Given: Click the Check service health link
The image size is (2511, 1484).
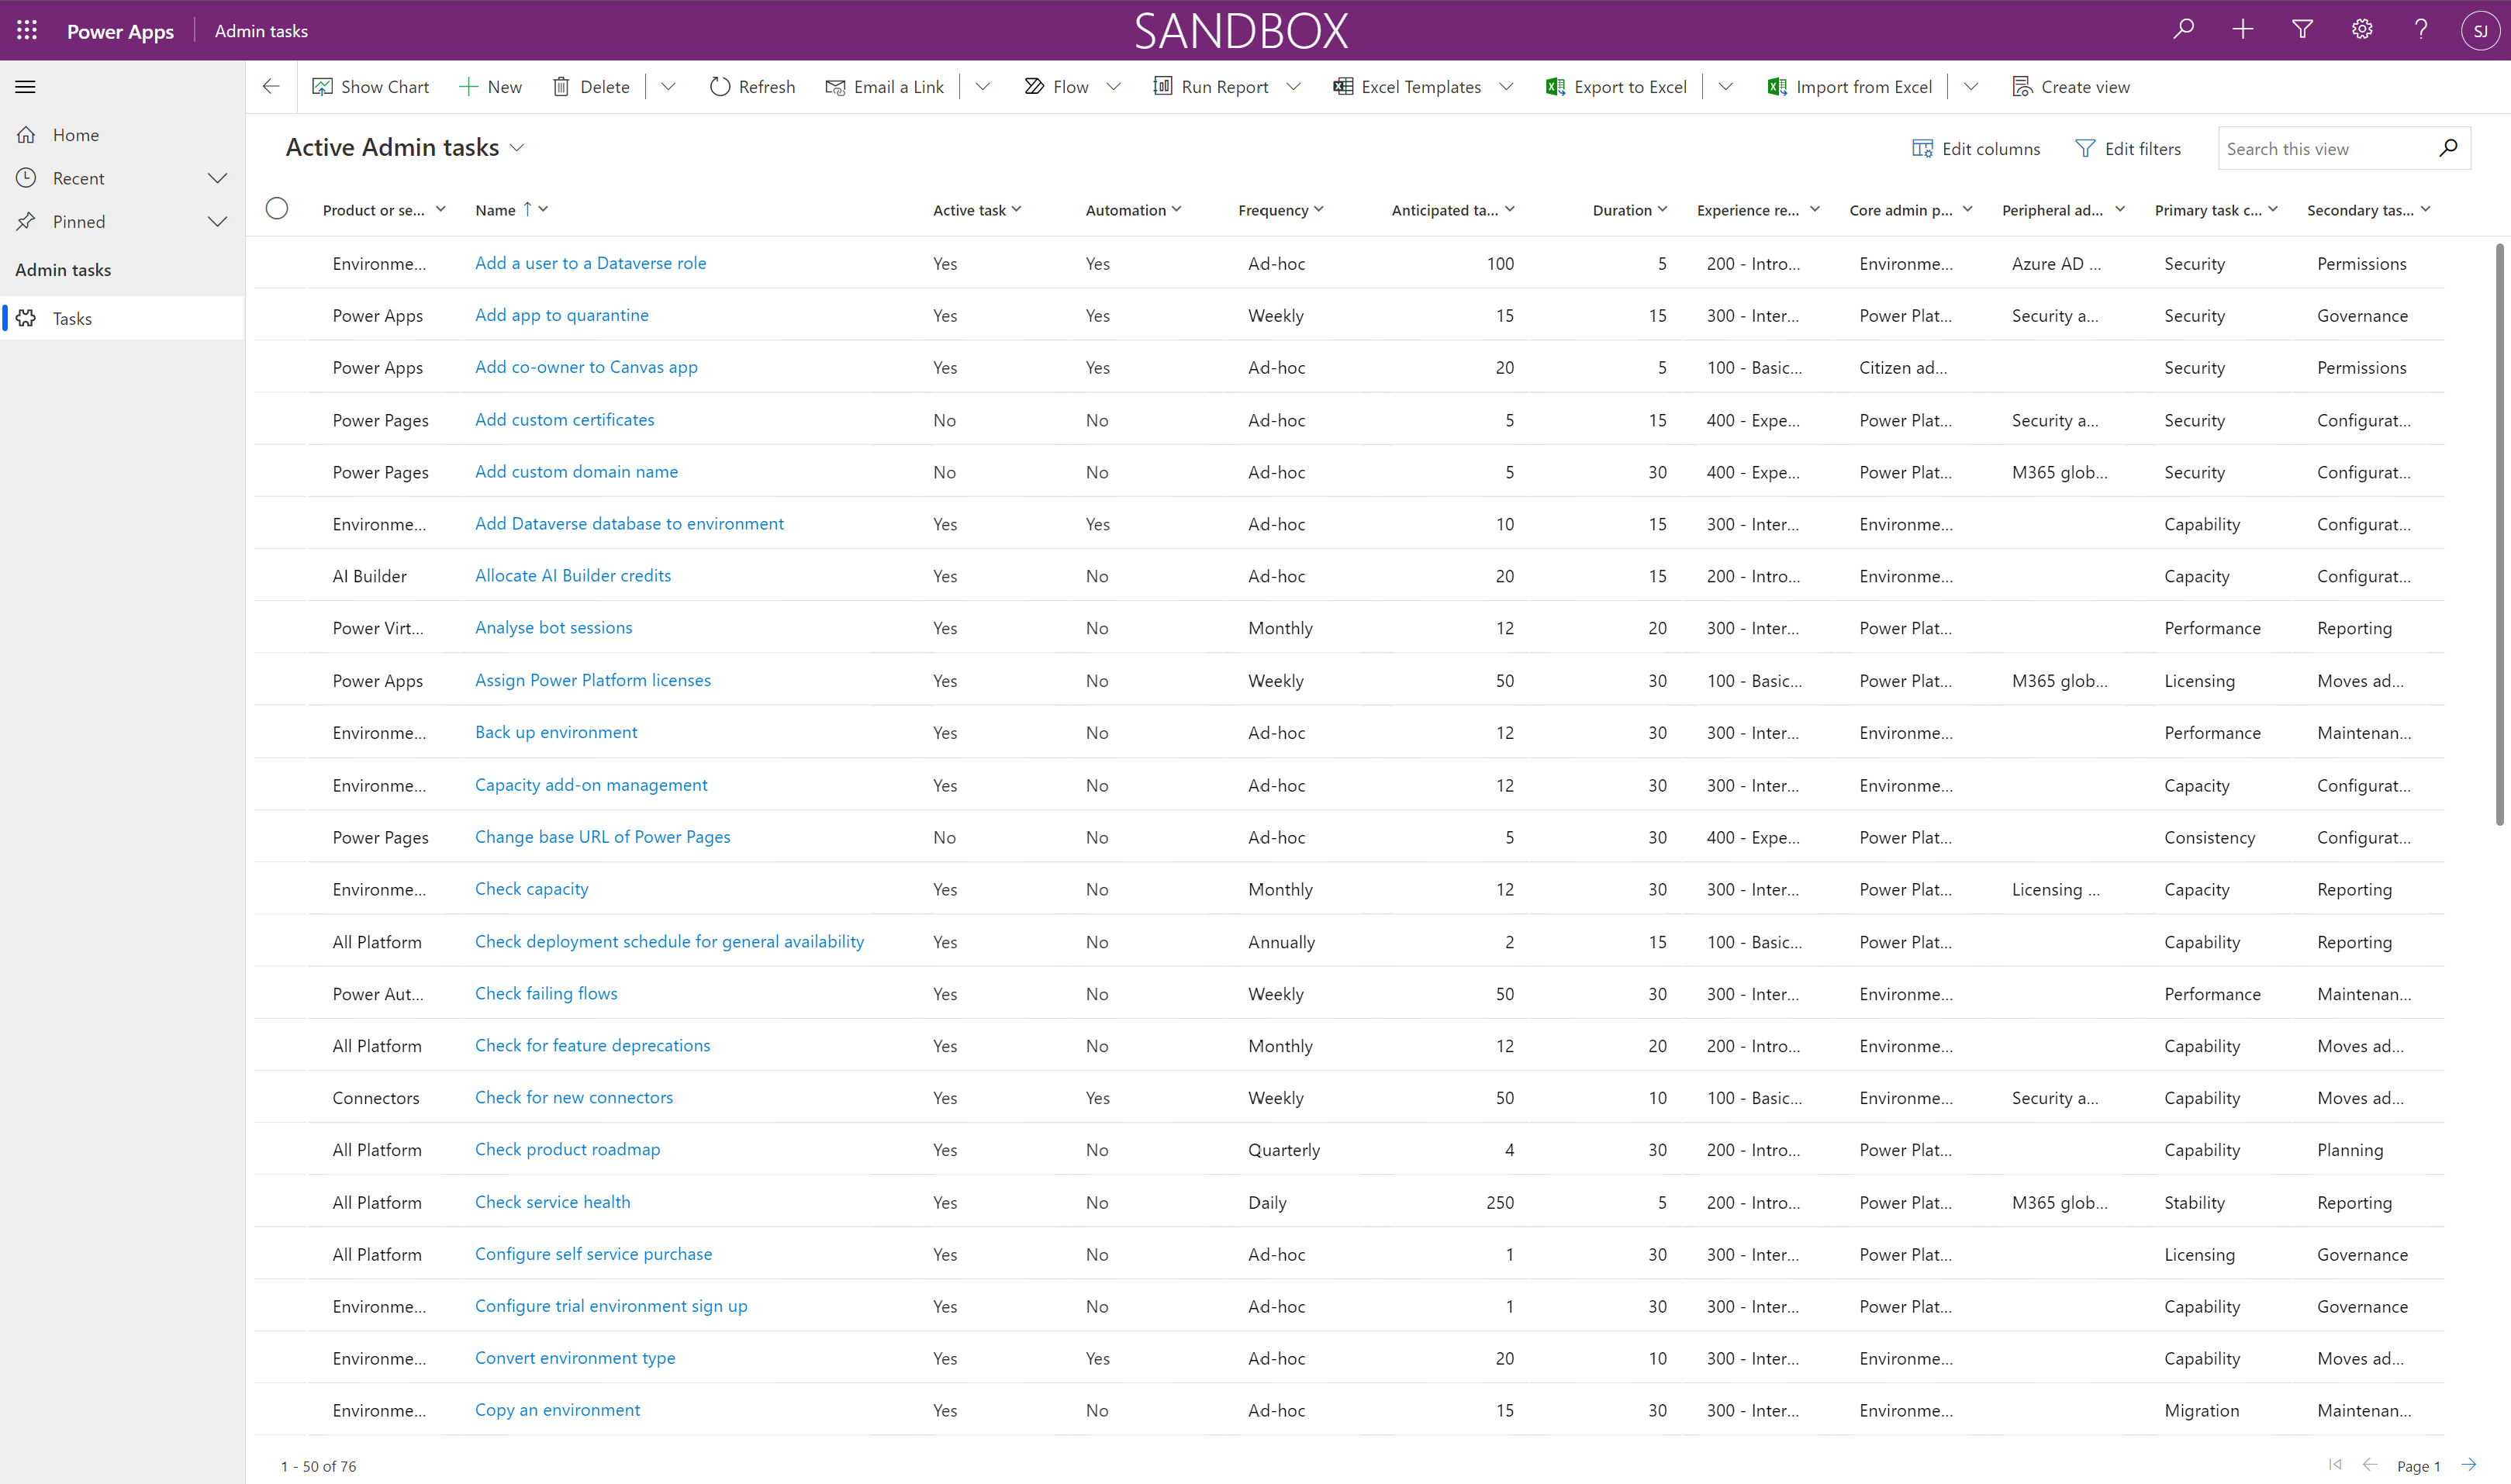Looking at the screenshot, I should [551, 1201].
